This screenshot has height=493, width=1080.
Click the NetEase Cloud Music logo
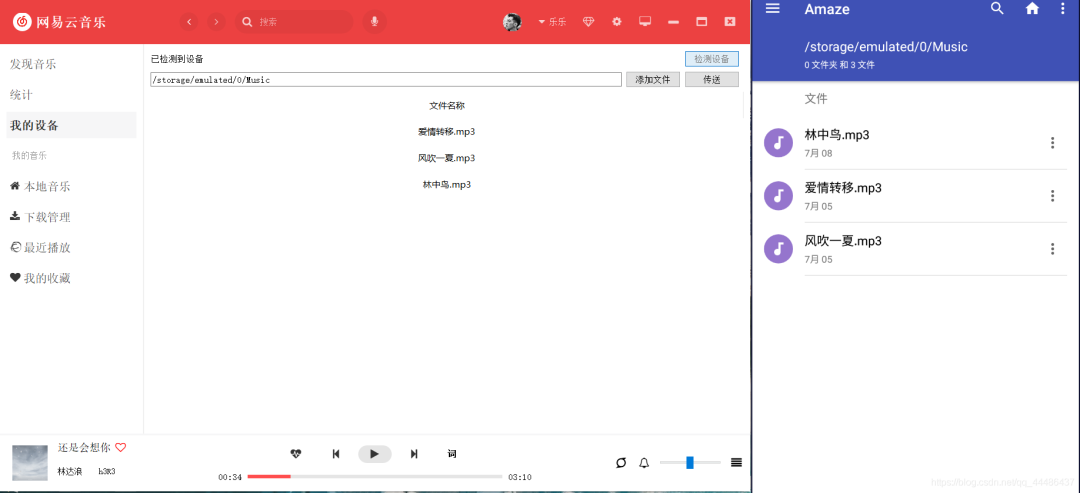point(59,22)
